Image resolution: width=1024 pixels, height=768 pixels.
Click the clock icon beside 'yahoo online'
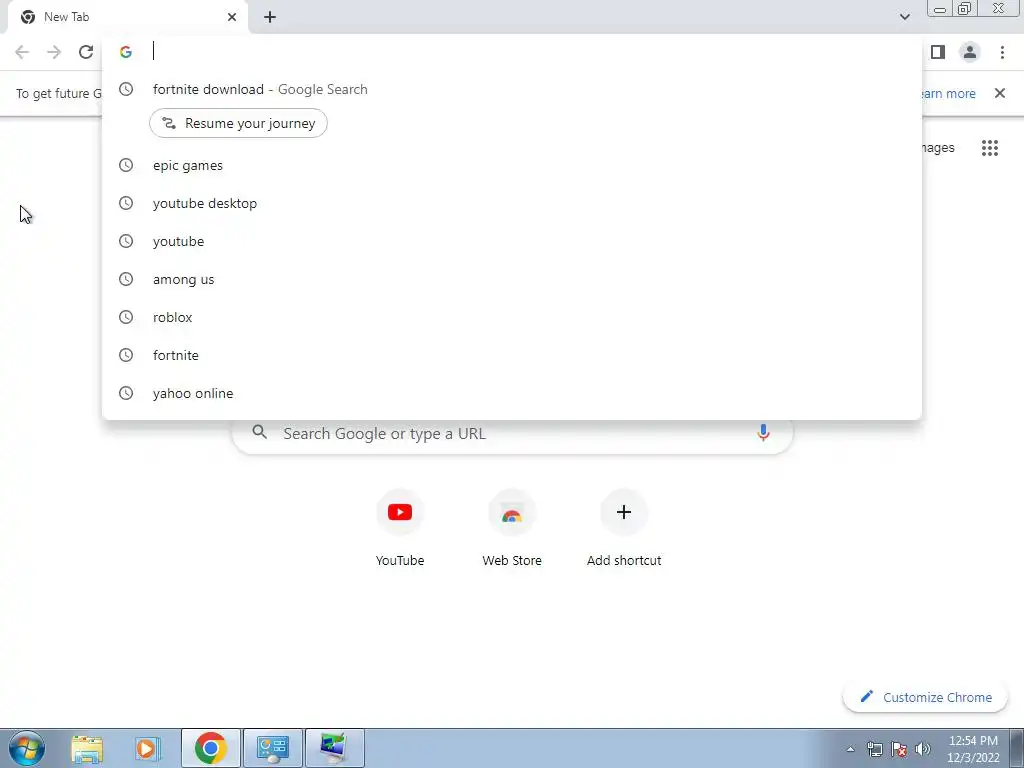126,392
